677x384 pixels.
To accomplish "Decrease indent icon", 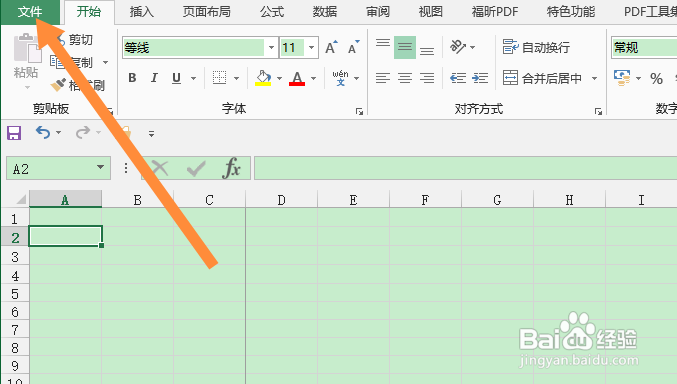I will [458, 78].
